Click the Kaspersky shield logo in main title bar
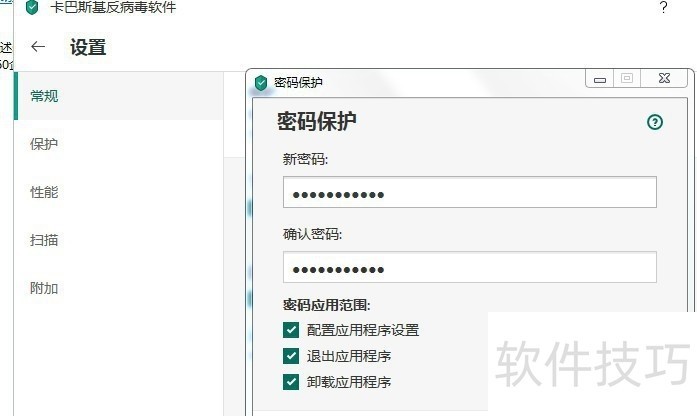 tap(32, 7)
